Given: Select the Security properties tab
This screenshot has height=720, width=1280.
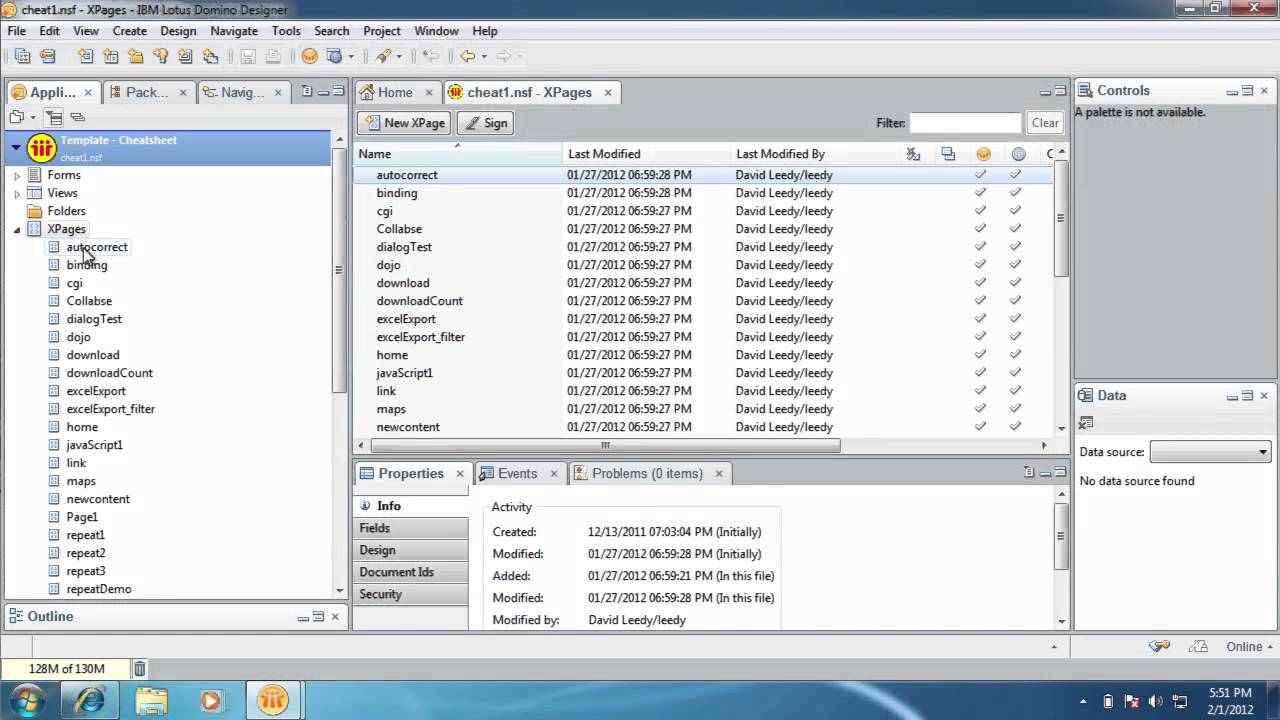Looking at the screenshot, I should coord(413,594).
